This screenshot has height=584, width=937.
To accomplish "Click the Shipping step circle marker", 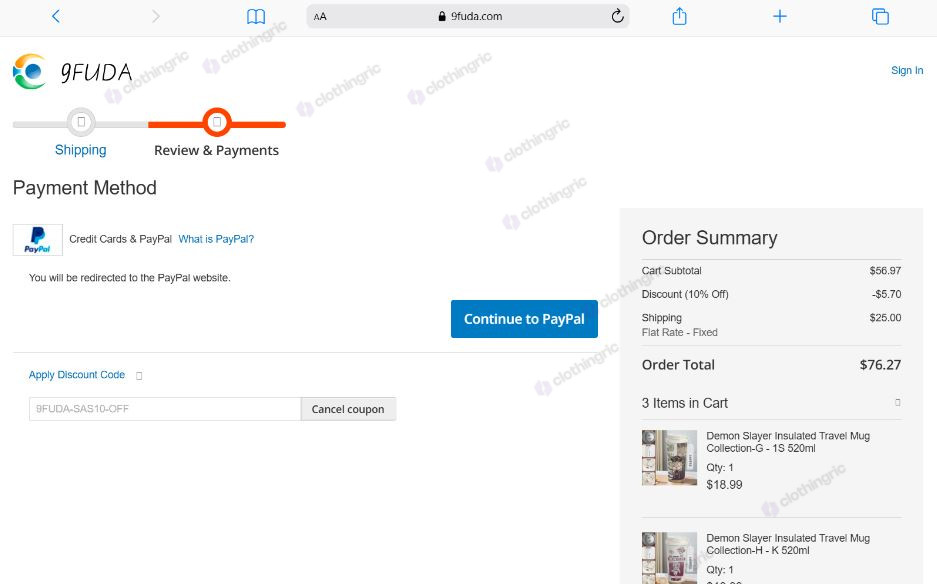I will pyautogui.click(x=81, y=122).
